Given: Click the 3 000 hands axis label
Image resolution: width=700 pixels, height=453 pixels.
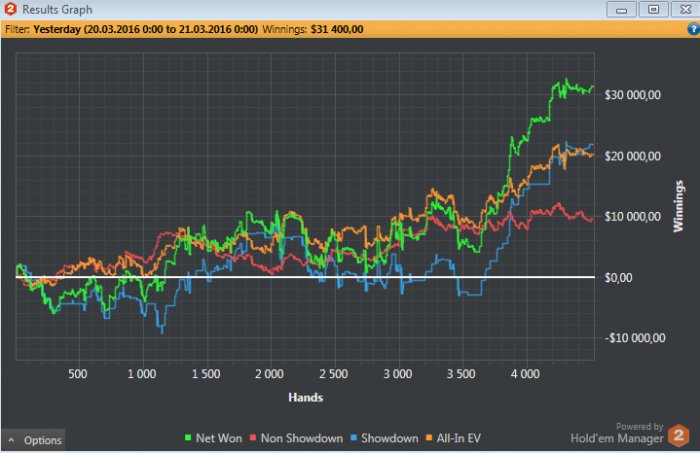Looking at the screenshot, I should pyautogui.click(x=397, y=374).
